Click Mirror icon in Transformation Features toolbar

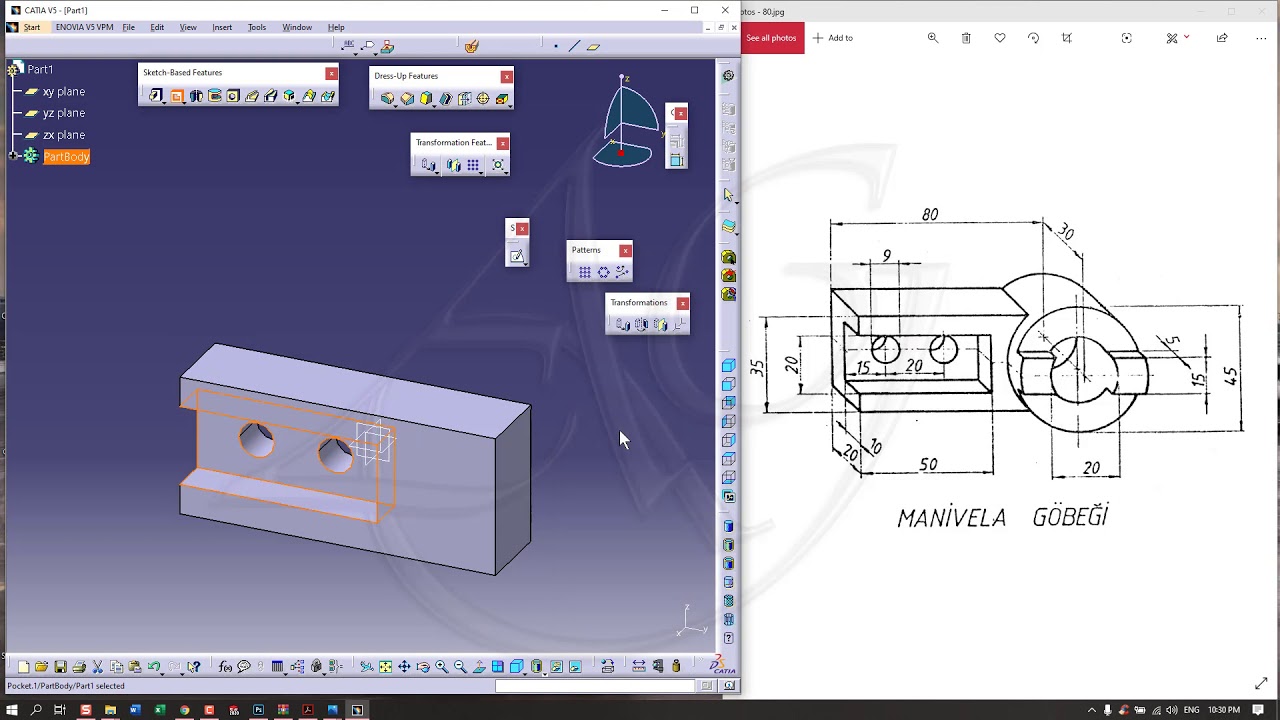click(454, 165)
